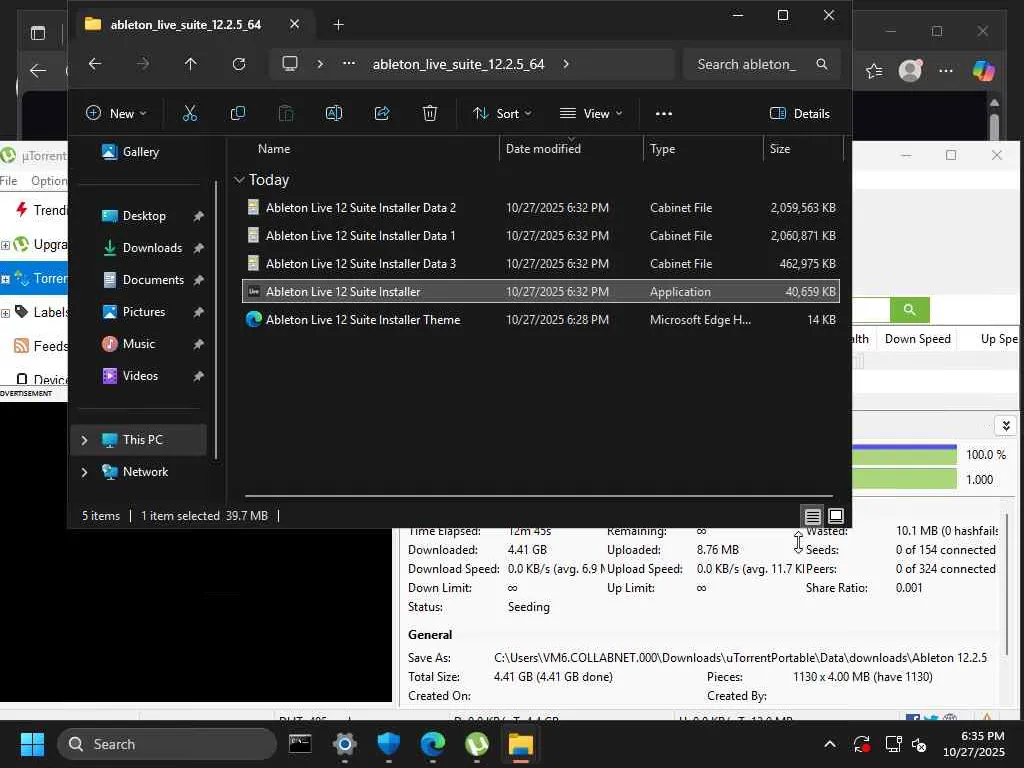This screenshot has width=1024, height=768.
Task: Click the uTorrent 100.0 % progress bar
Action: point(904,455)
